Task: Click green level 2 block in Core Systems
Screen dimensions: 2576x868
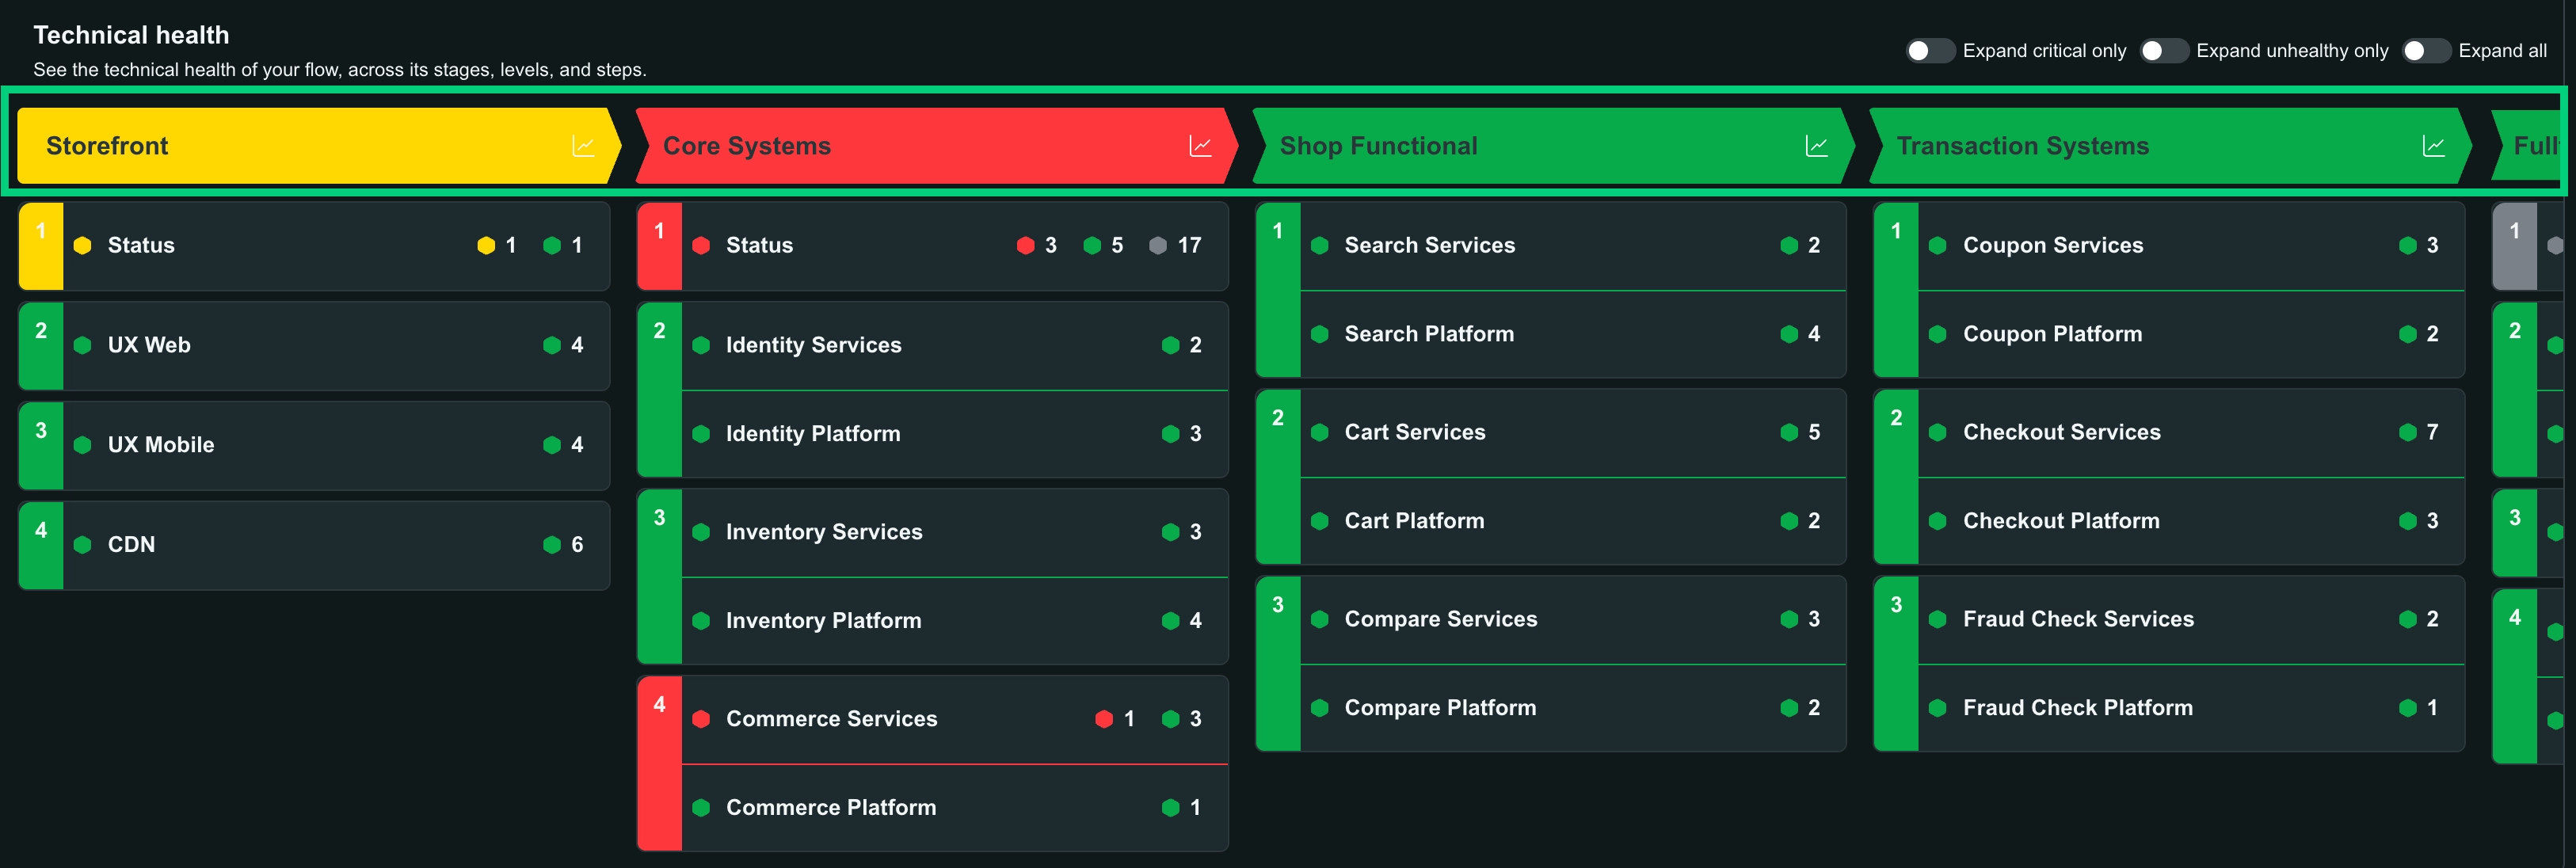Action: point(660,390)
